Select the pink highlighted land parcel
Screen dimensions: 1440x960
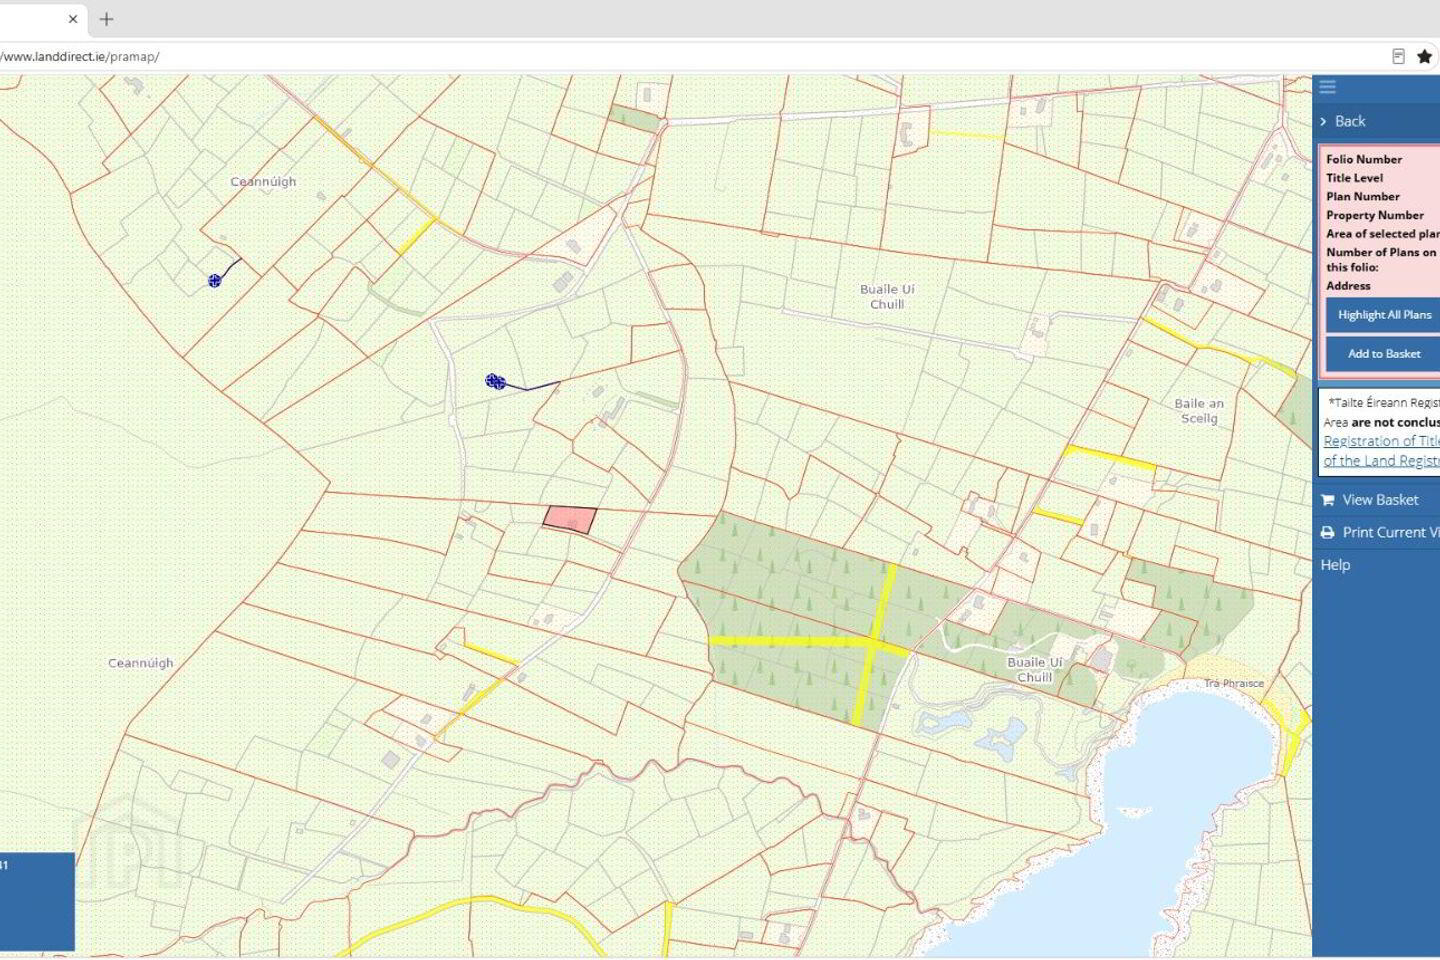pos(570,520)
